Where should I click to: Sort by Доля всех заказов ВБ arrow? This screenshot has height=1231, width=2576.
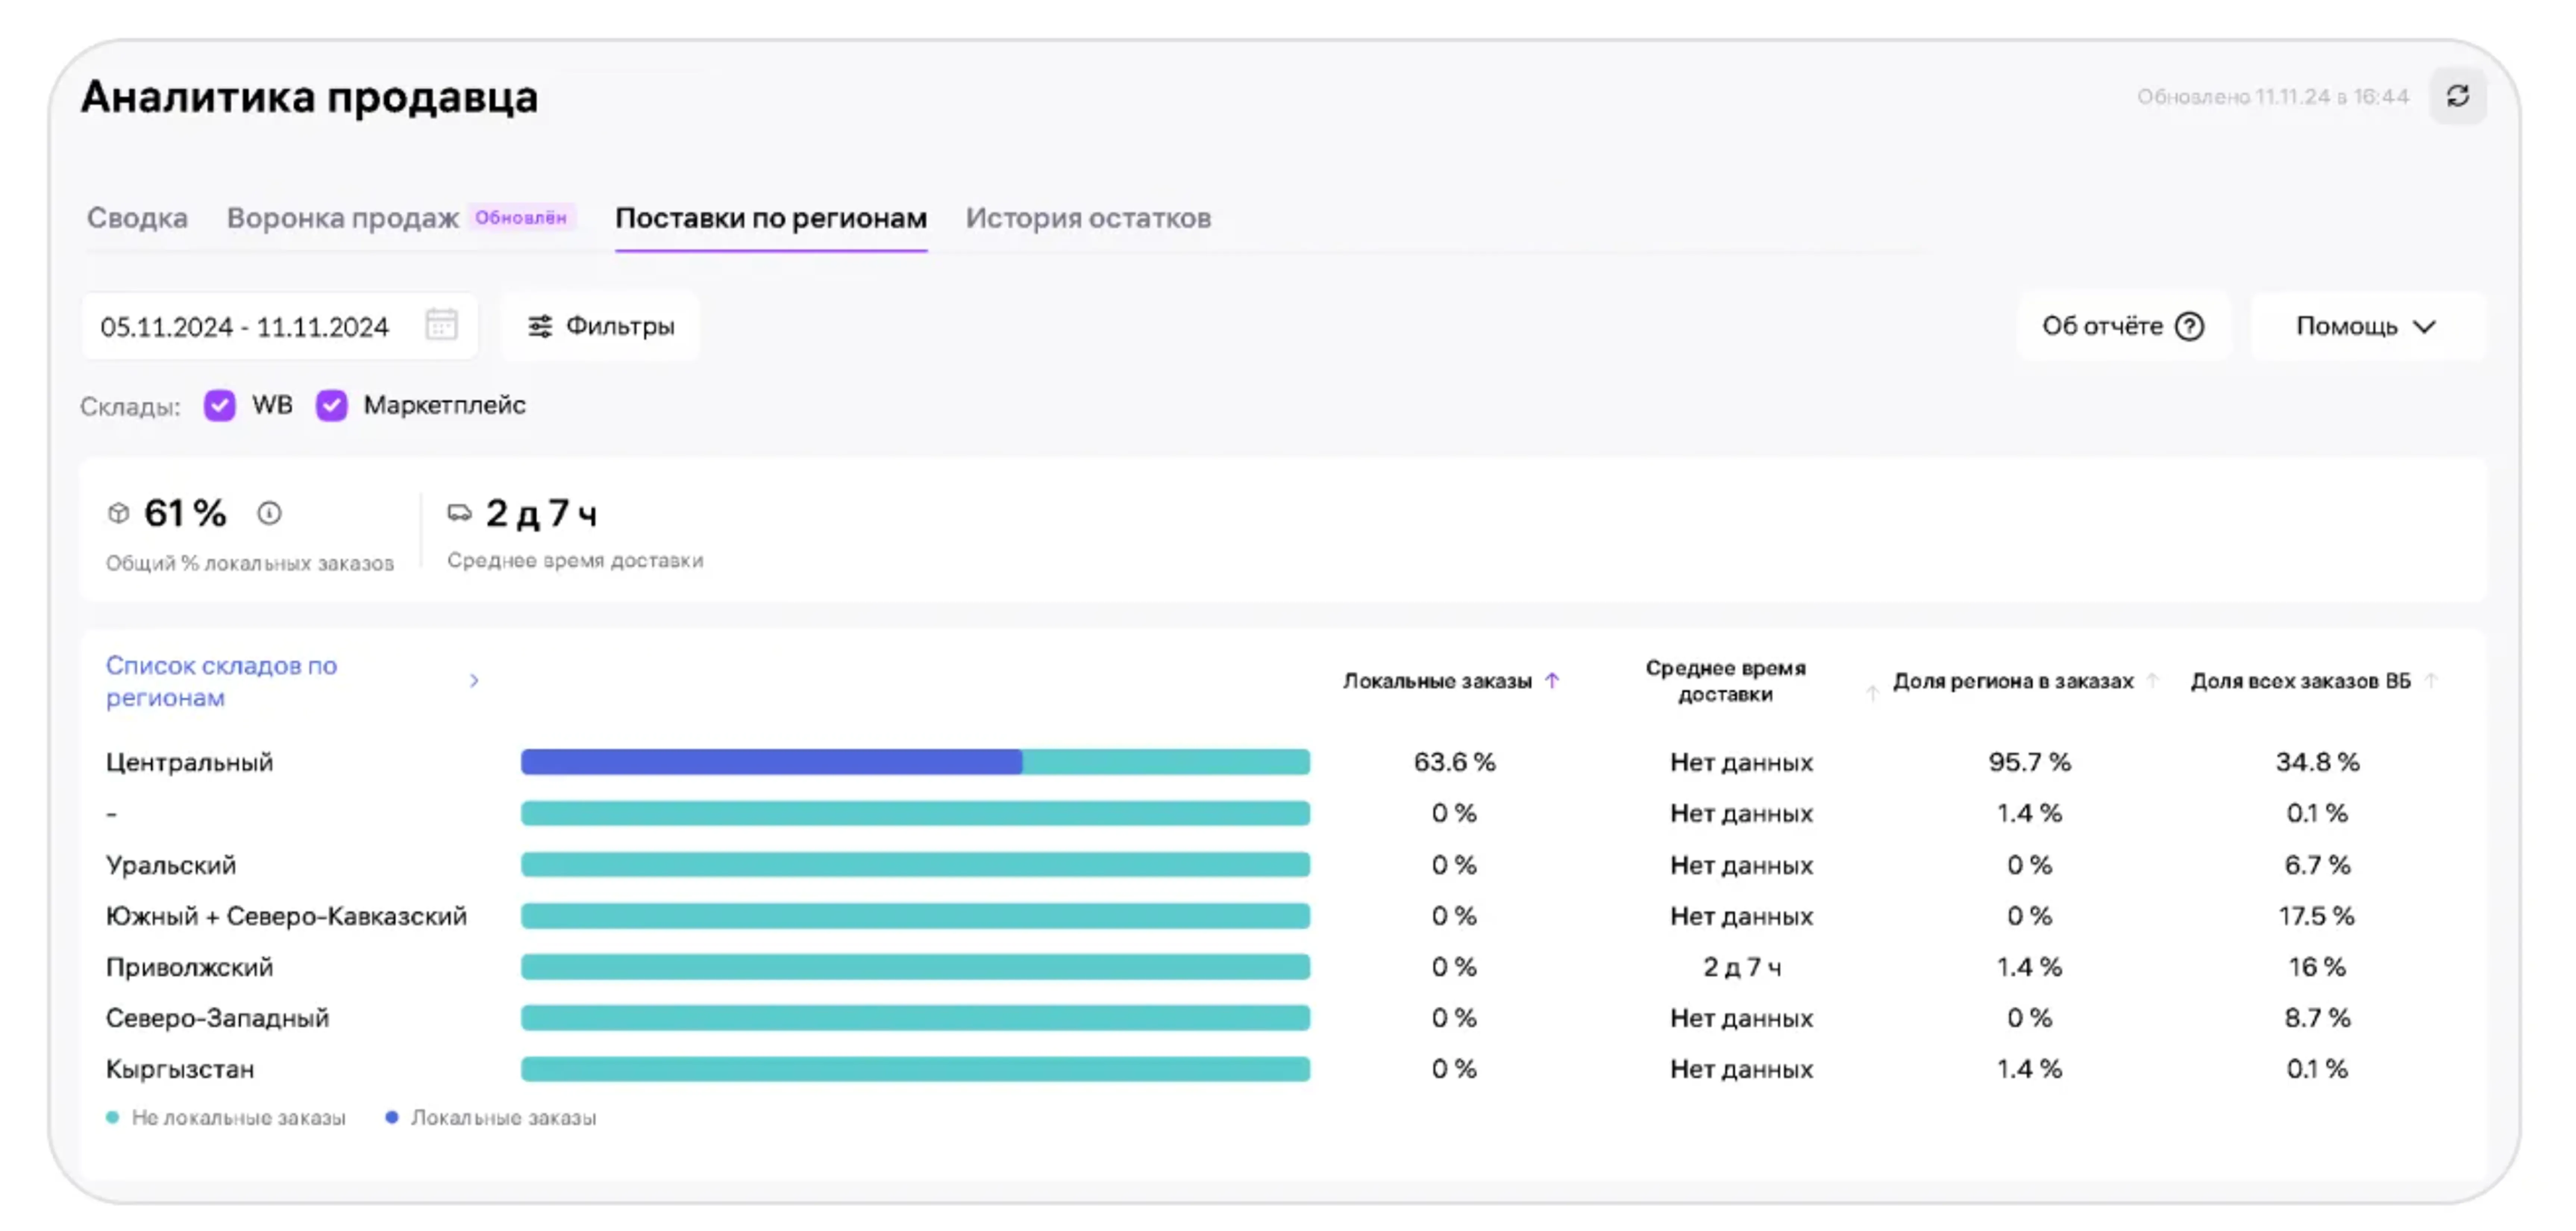pyautogui.click(x=2431, y=681)
